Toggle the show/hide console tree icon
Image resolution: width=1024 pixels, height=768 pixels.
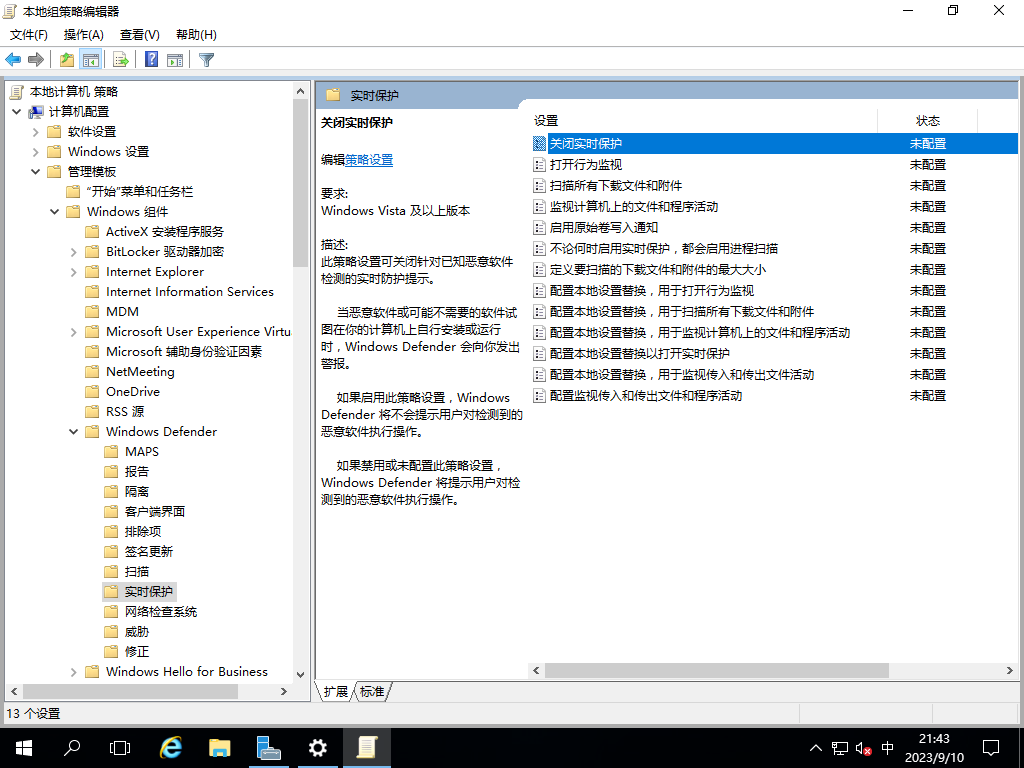pyautogui.click(x=91, y=59)
